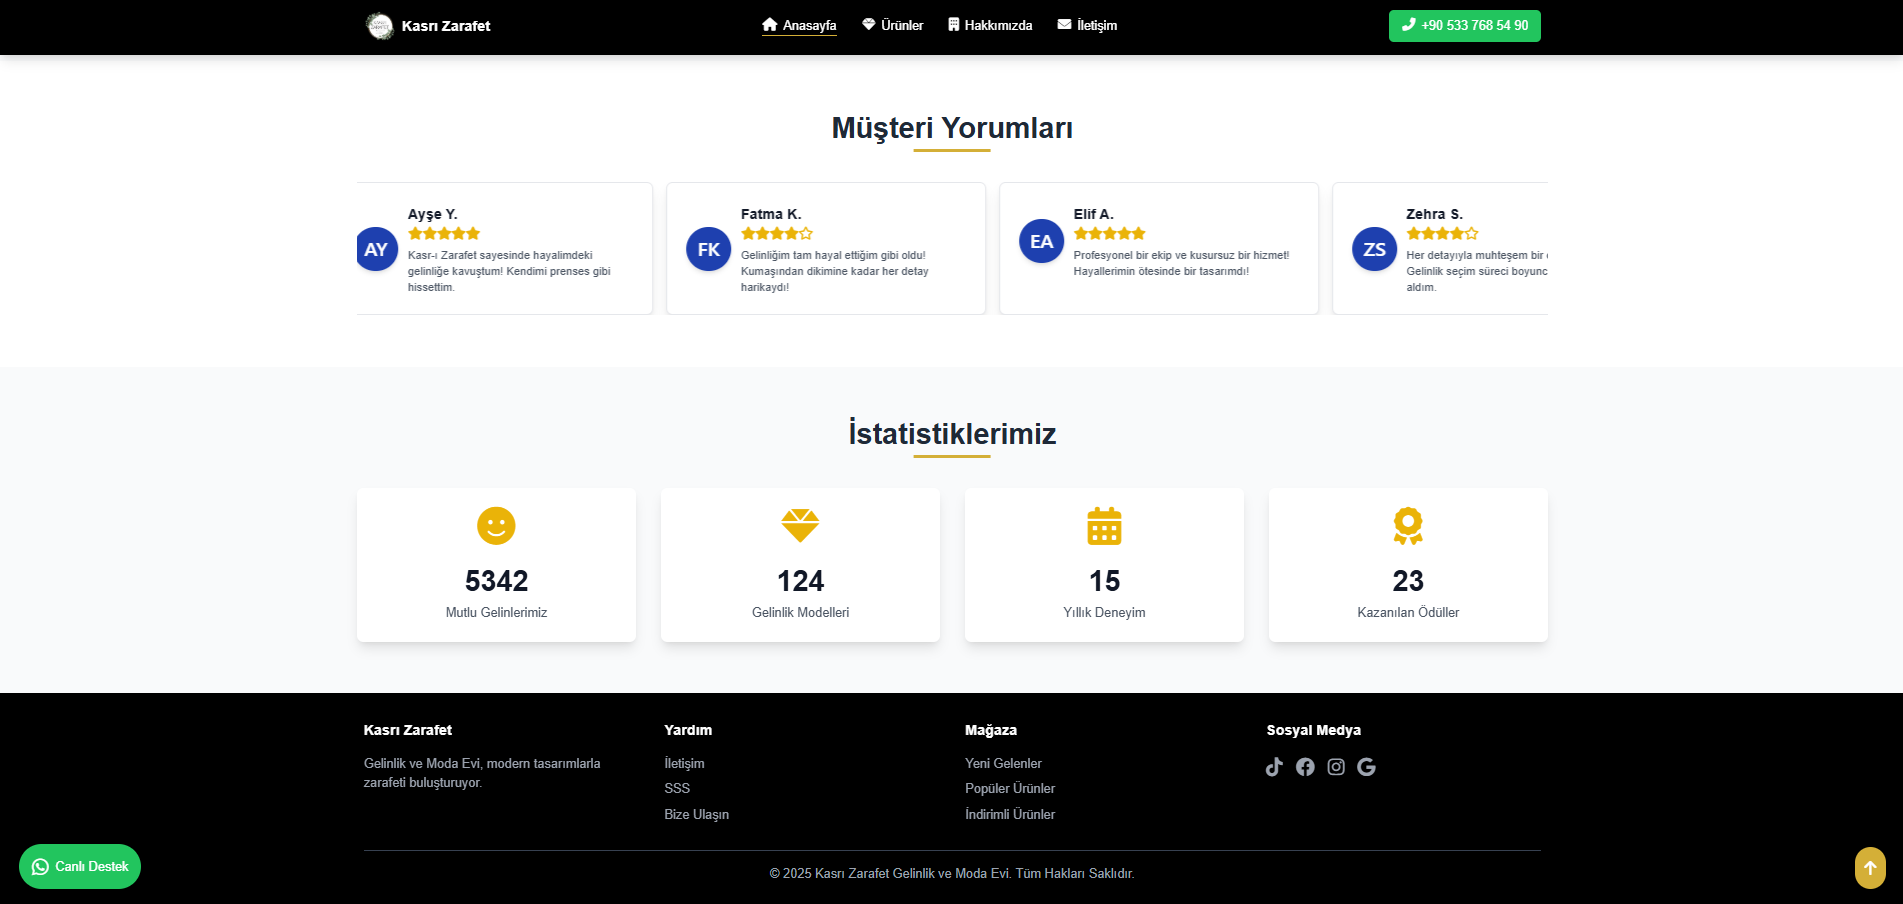Open İndirimli Ürünler footer link
The height and width of the screenshot is (904, 1903).
pyautogui.click(x=1010, y=815)
